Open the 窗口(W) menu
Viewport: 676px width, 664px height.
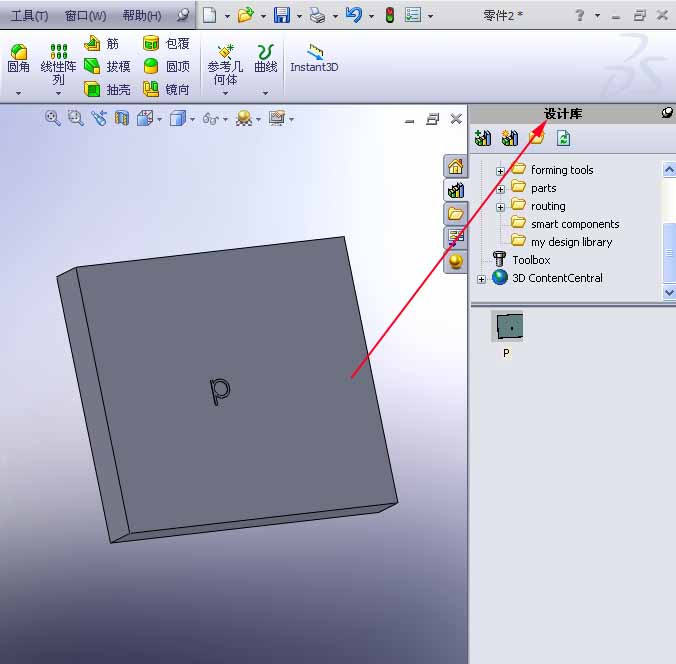coord(85,16)
